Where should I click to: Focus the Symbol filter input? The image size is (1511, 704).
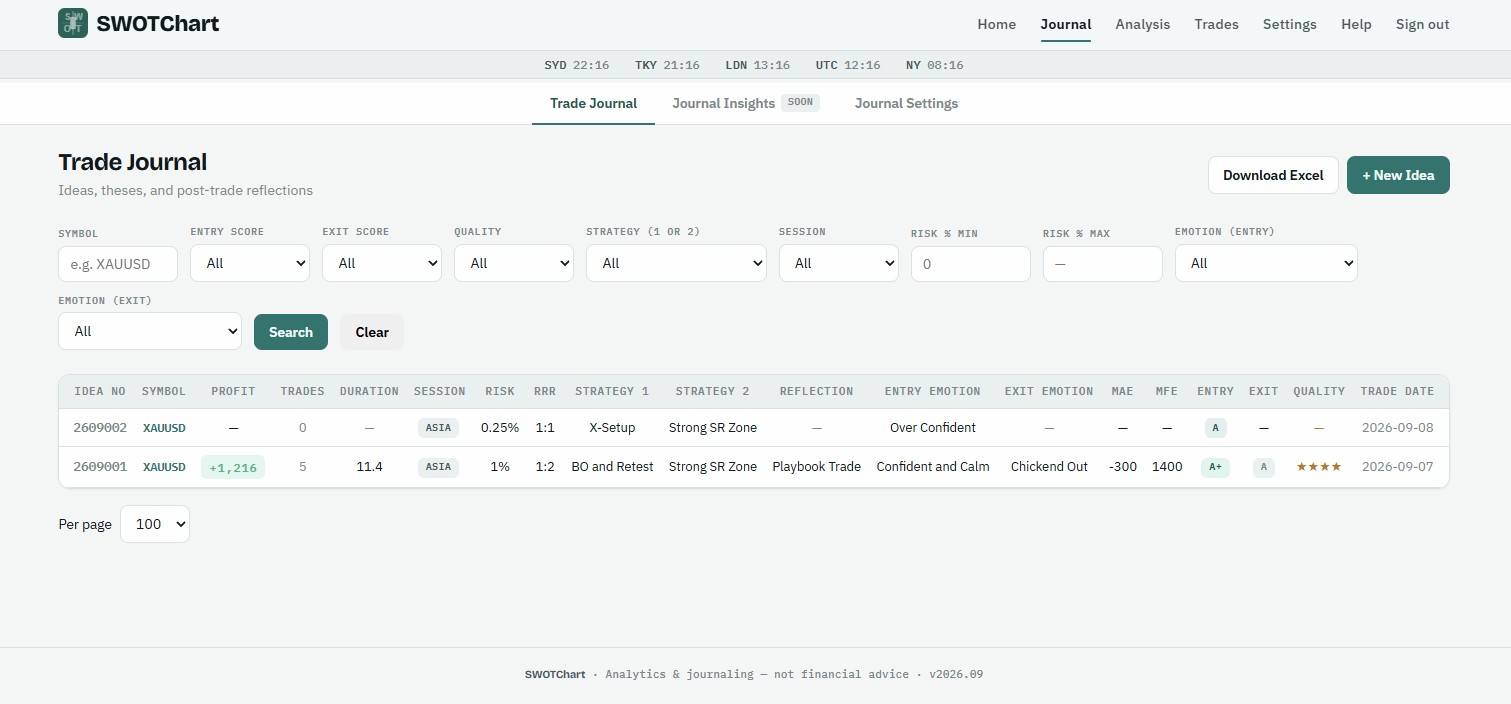(118, 264)
